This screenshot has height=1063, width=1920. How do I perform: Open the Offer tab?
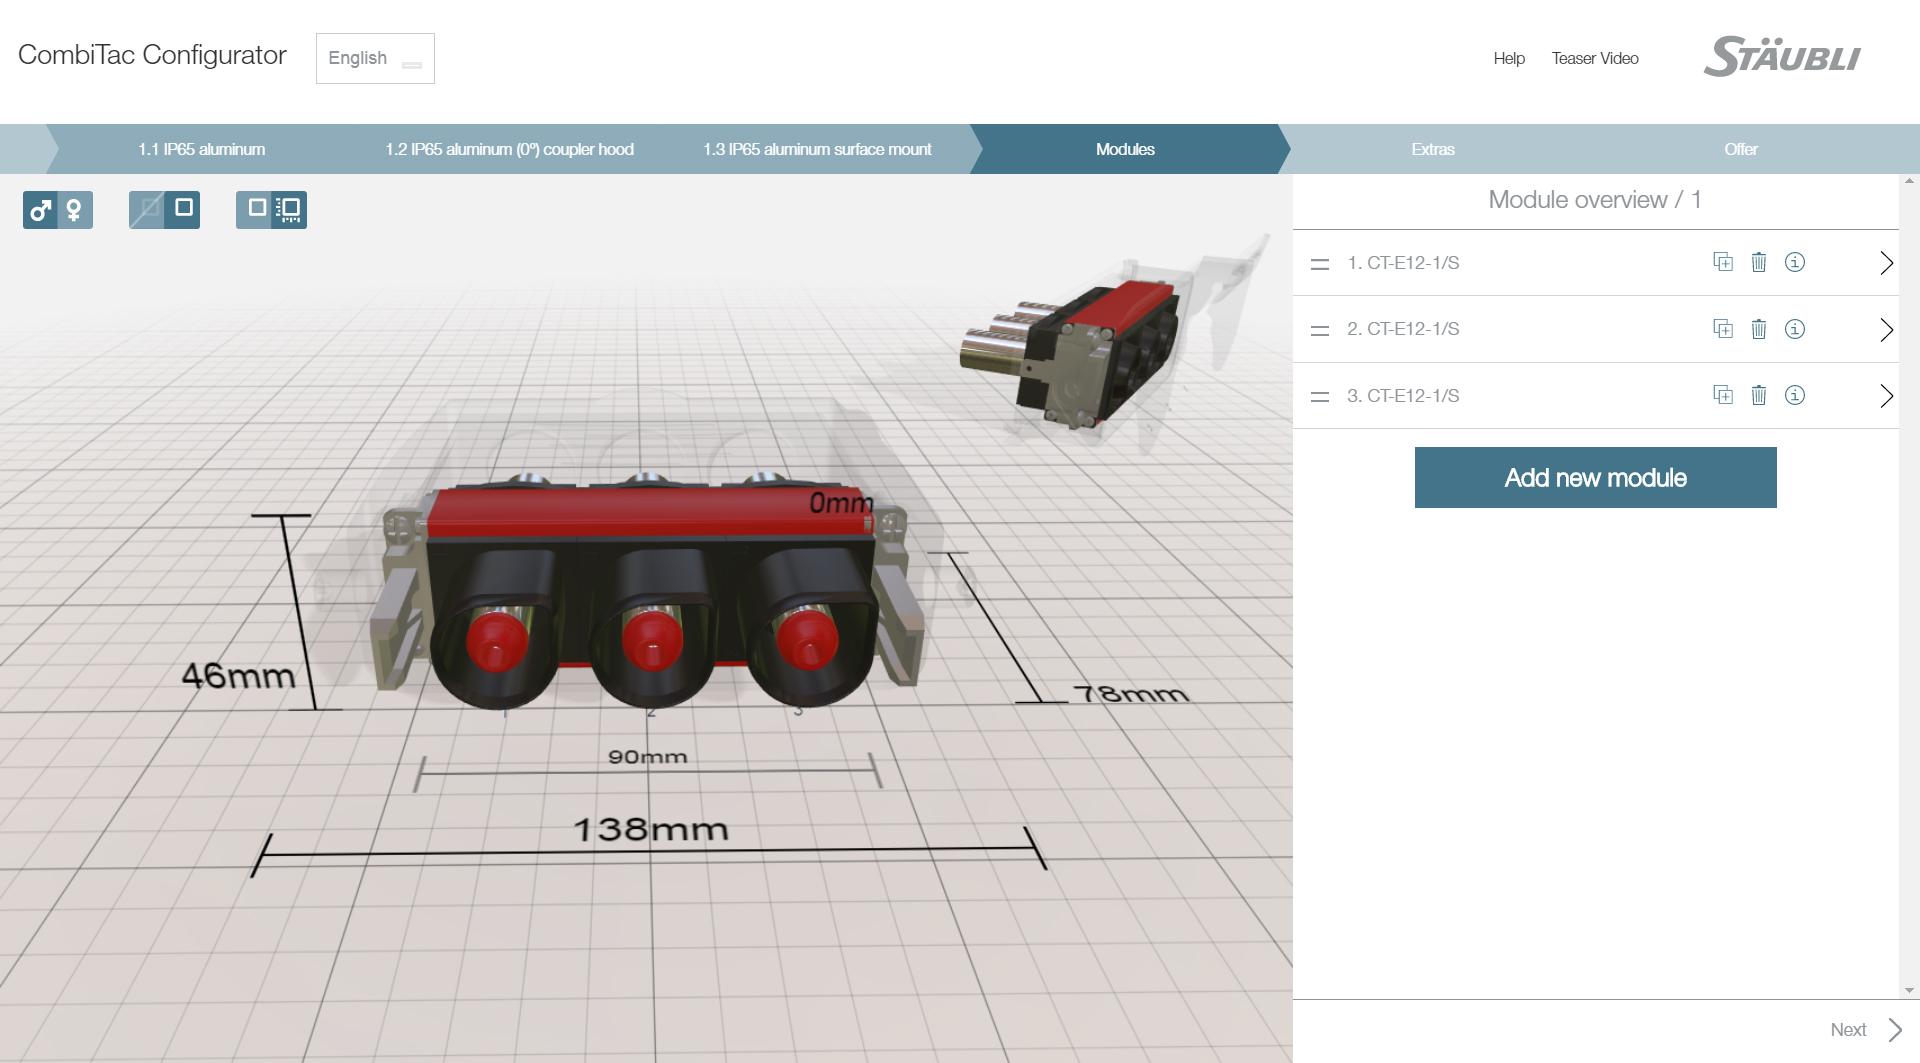coord(1740,149)
